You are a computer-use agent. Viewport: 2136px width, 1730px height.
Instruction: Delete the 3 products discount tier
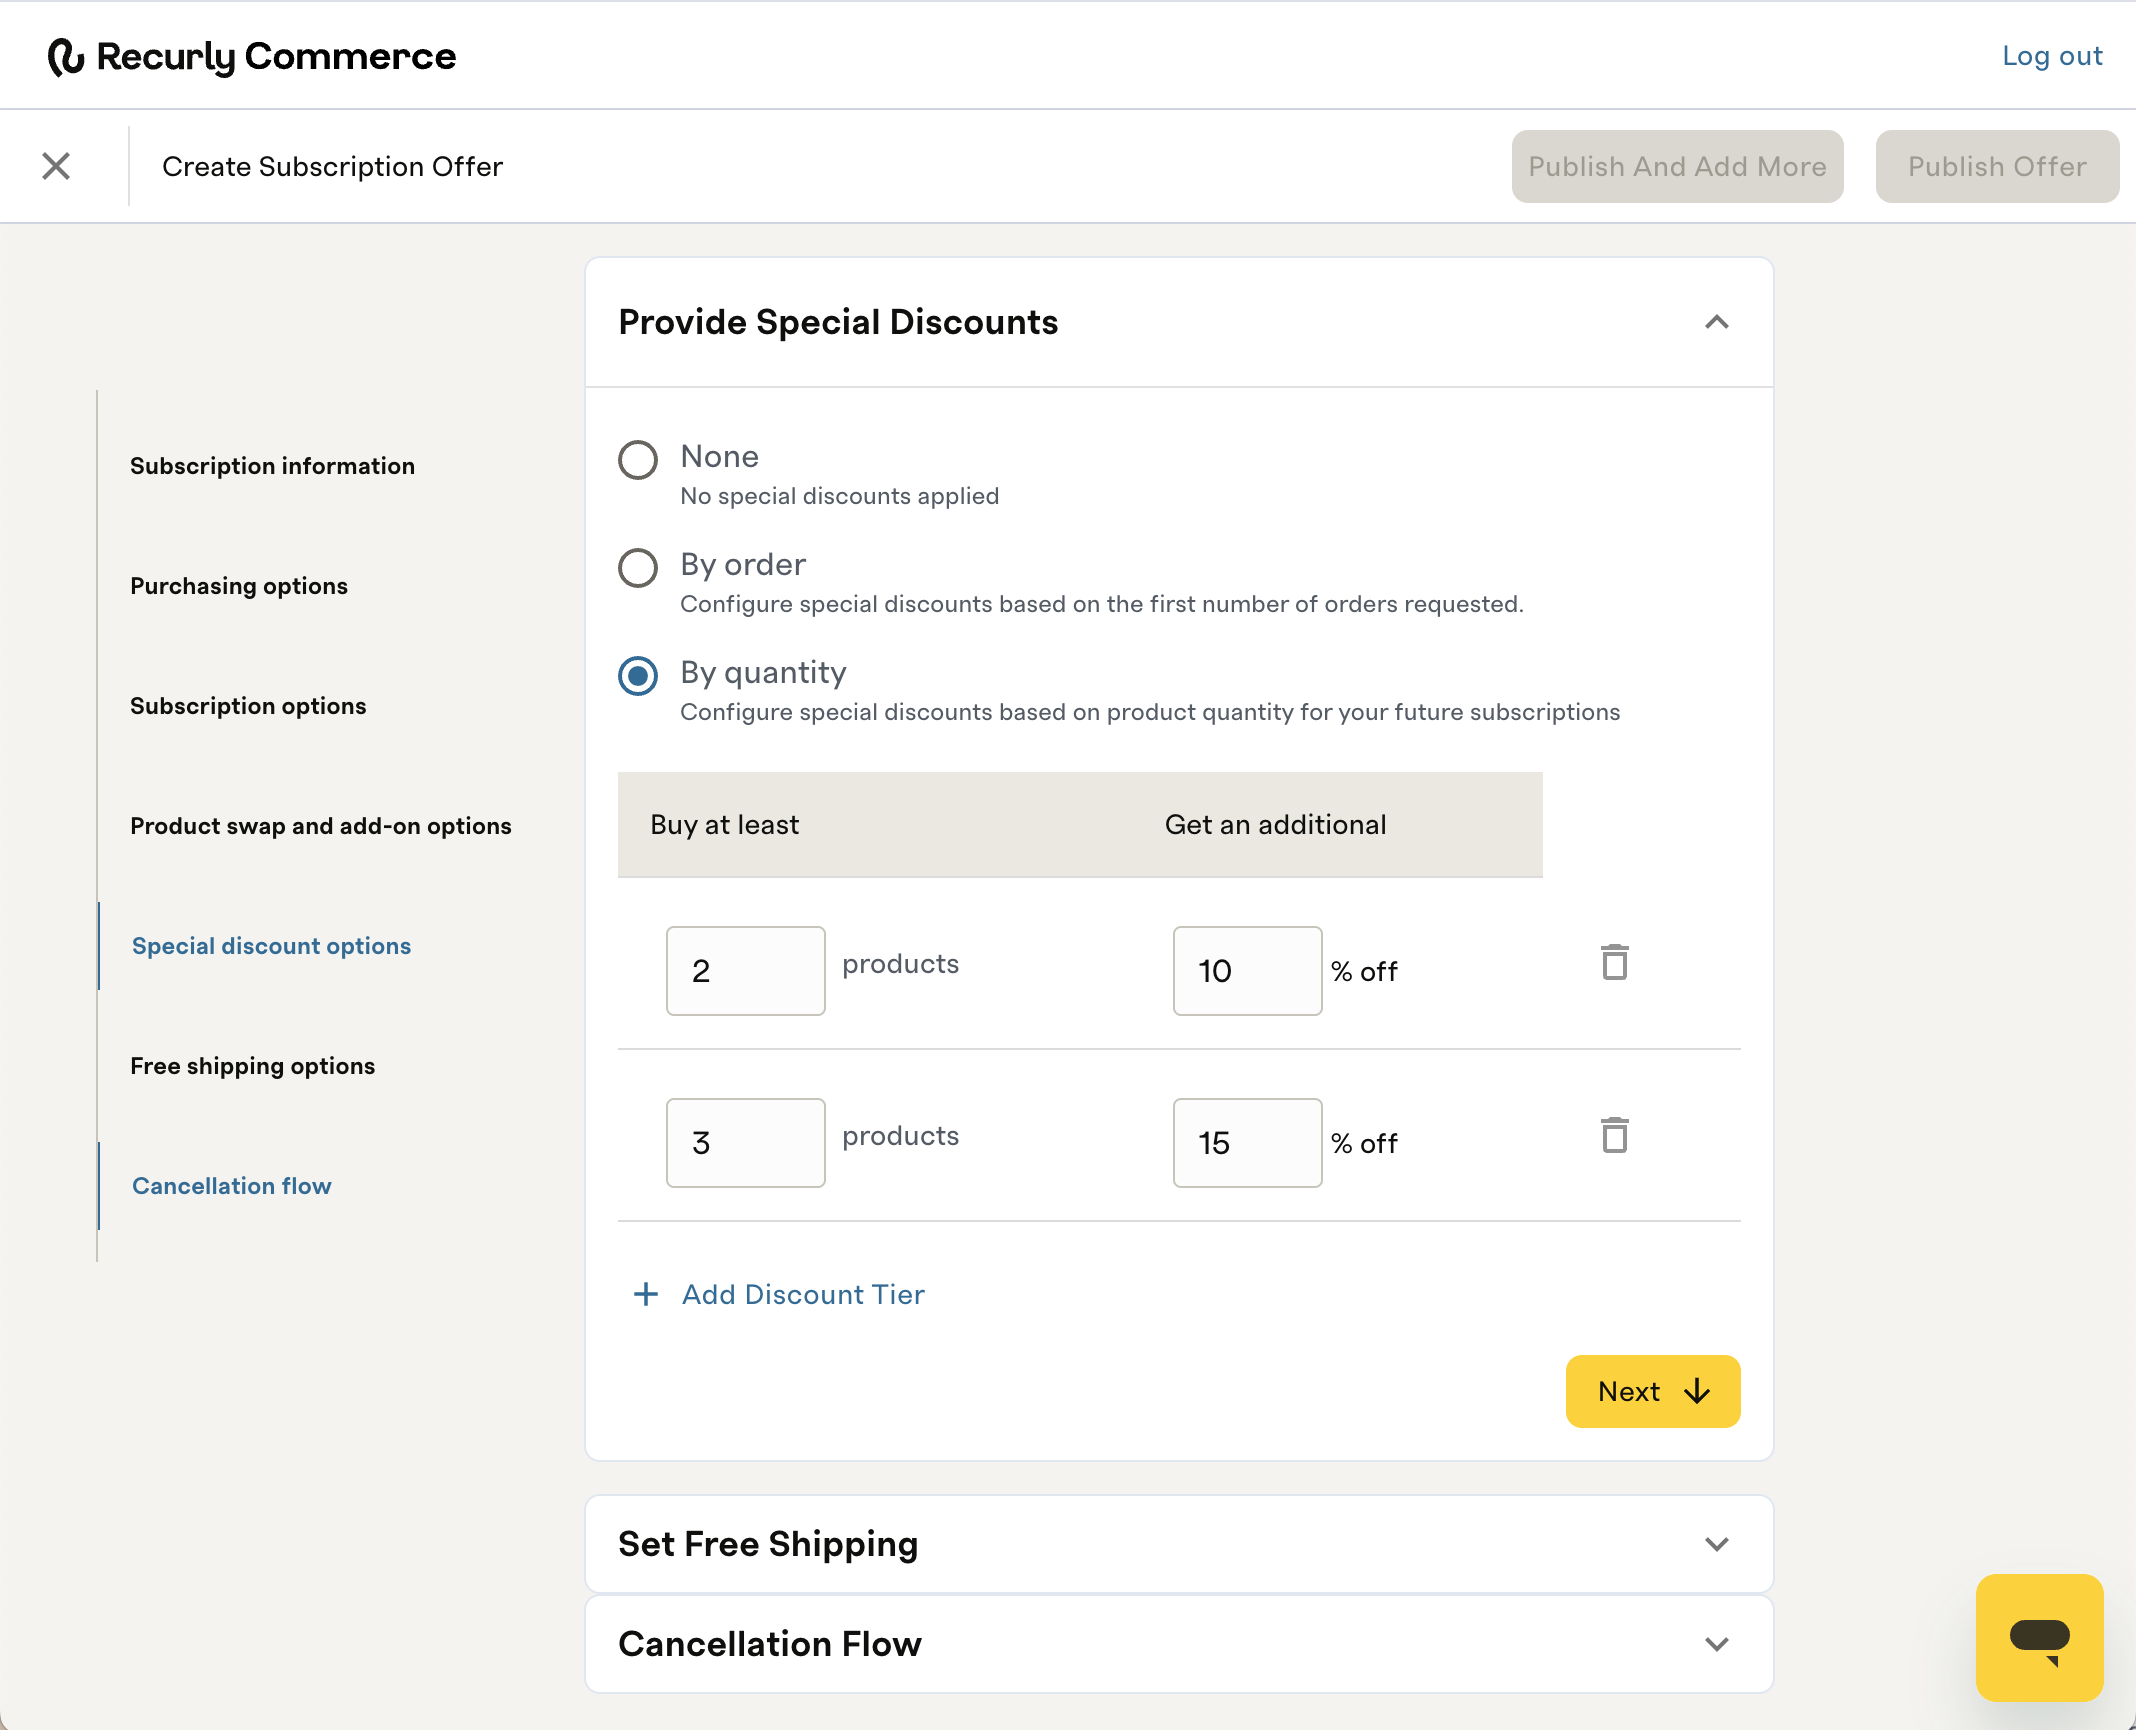[1614, 1136]
